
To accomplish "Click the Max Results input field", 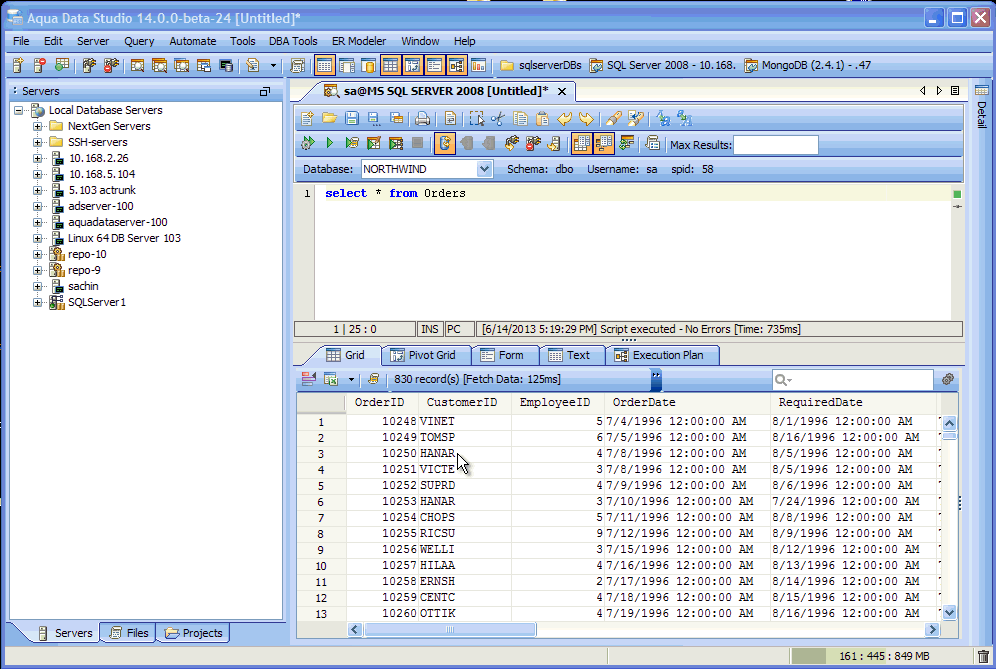I will [776, 145].
